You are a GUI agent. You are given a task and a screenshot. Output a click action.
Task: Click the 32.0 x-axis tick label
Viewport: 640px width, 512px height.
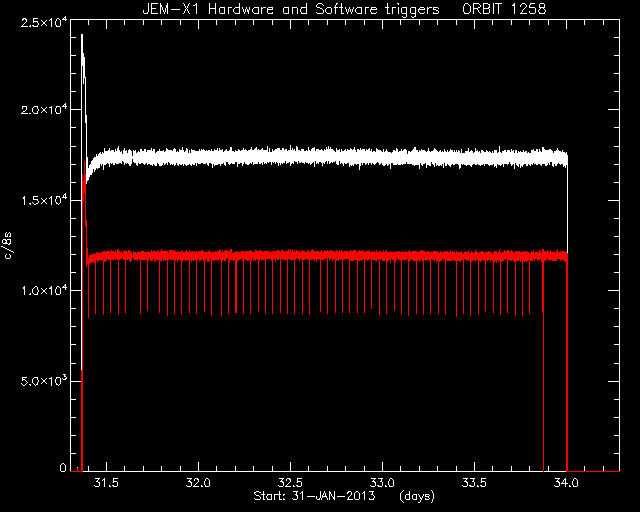click(x=198, y=483)
